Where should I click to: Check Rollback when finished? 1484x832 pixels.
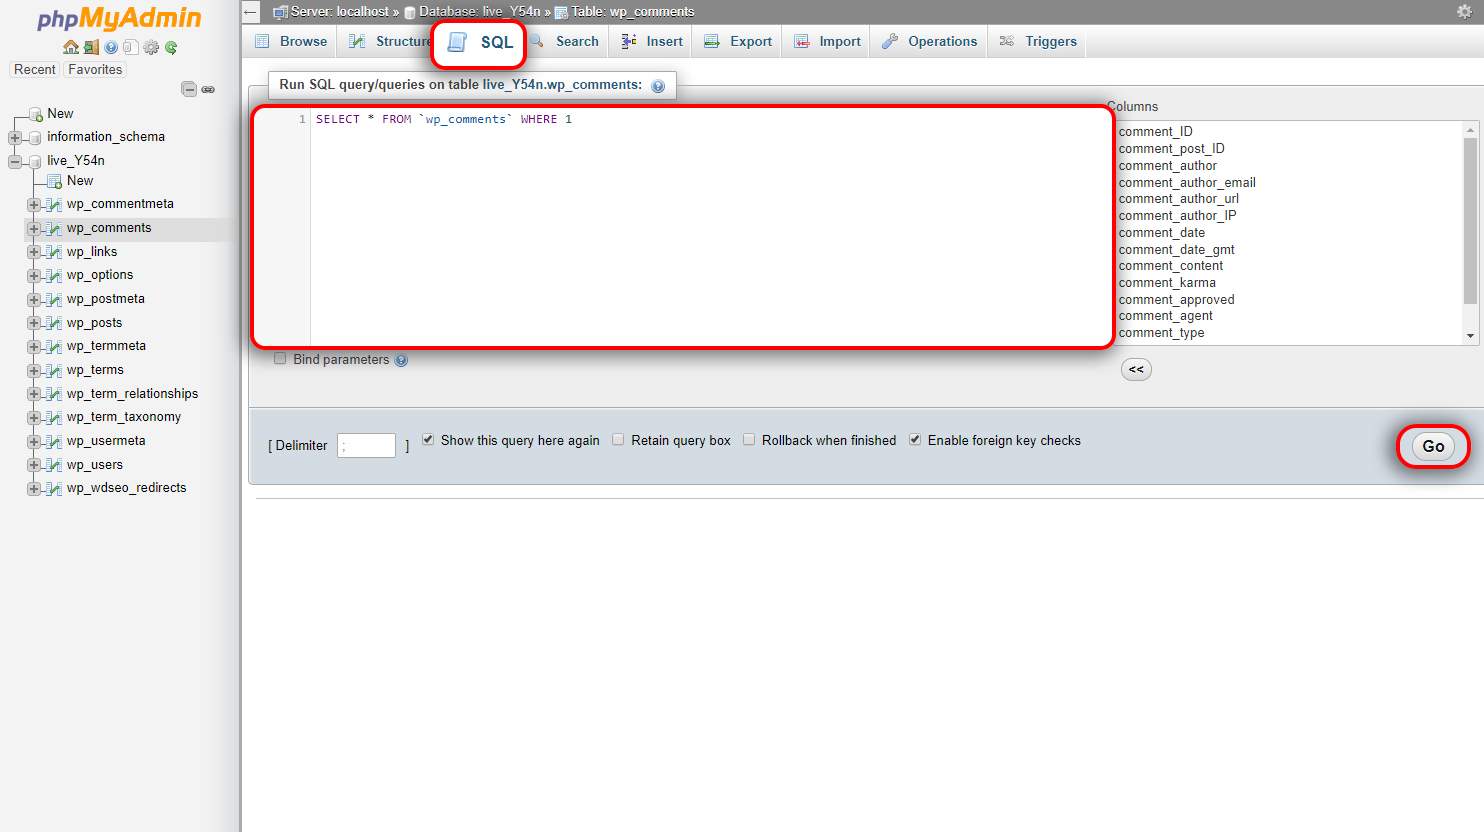749,440
